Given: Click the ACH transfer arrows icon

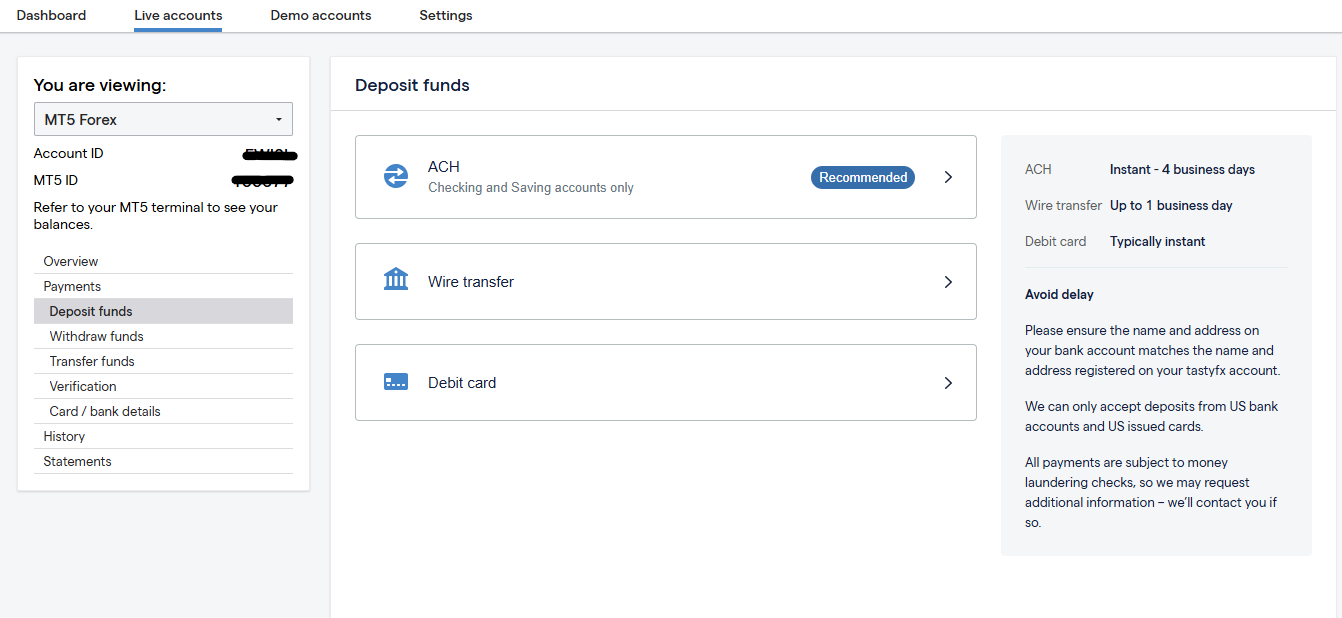Looking at the screenshot, I should point(396,177).
